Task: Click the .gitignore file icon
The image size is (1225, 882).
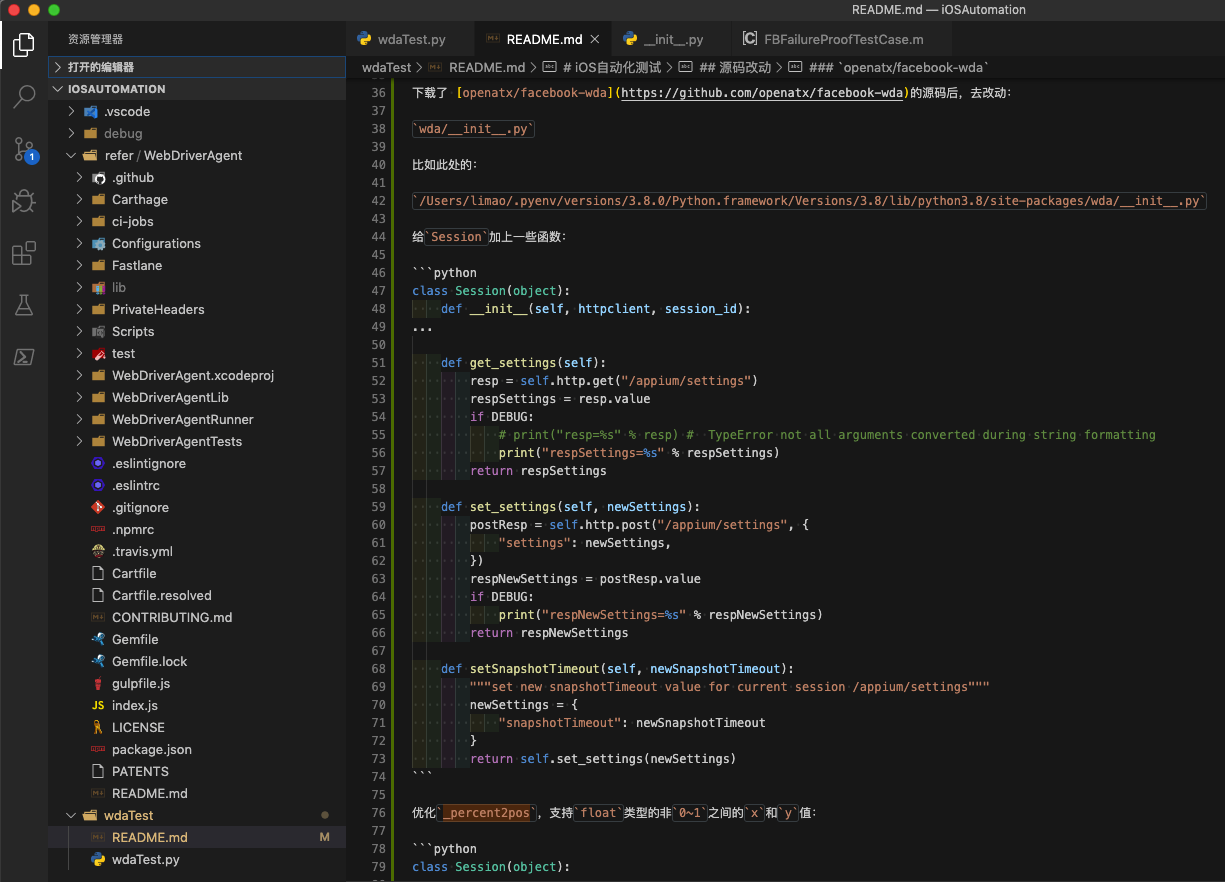Action: point(98,507)
